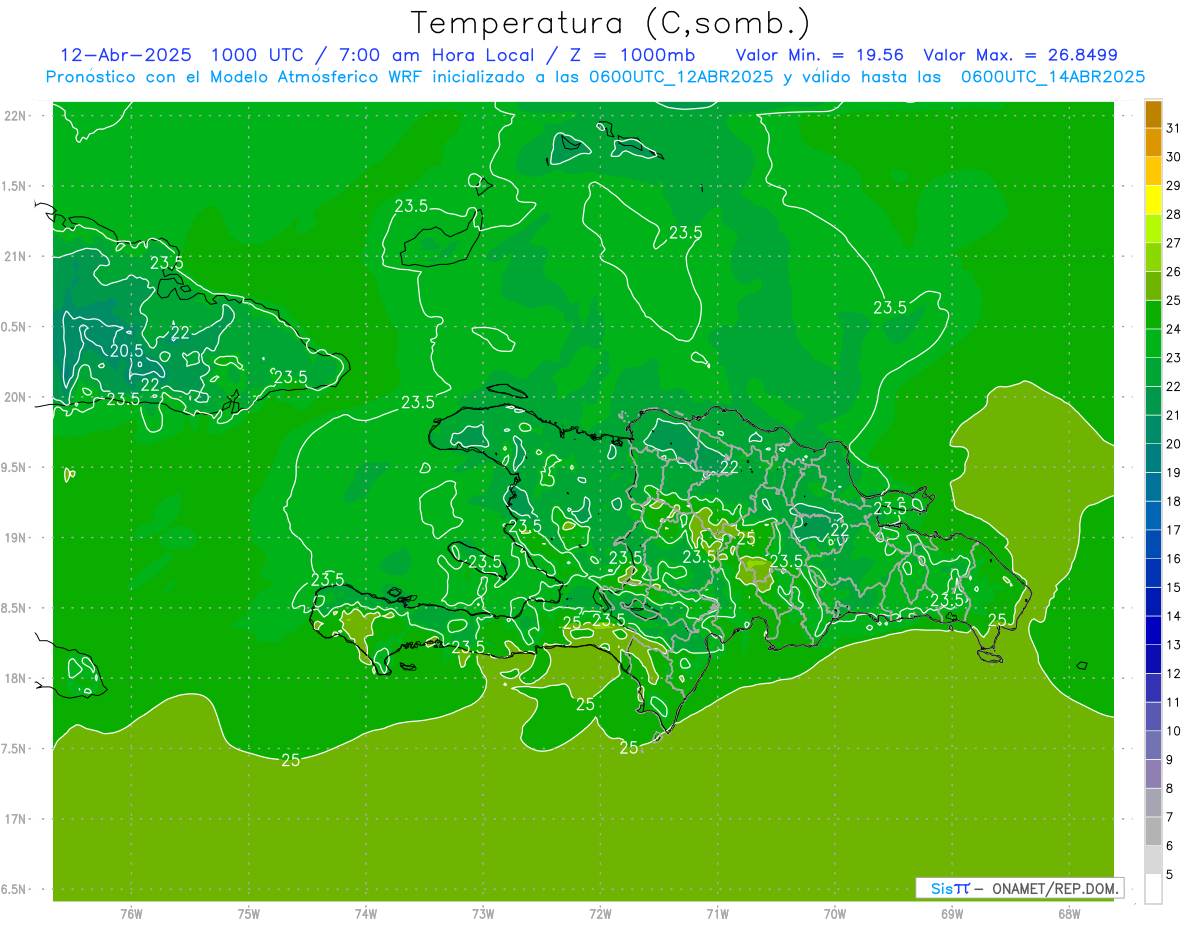Click the "5" value on the color scale
This screenshot has height=927, width=1200.
(1169, 875)
